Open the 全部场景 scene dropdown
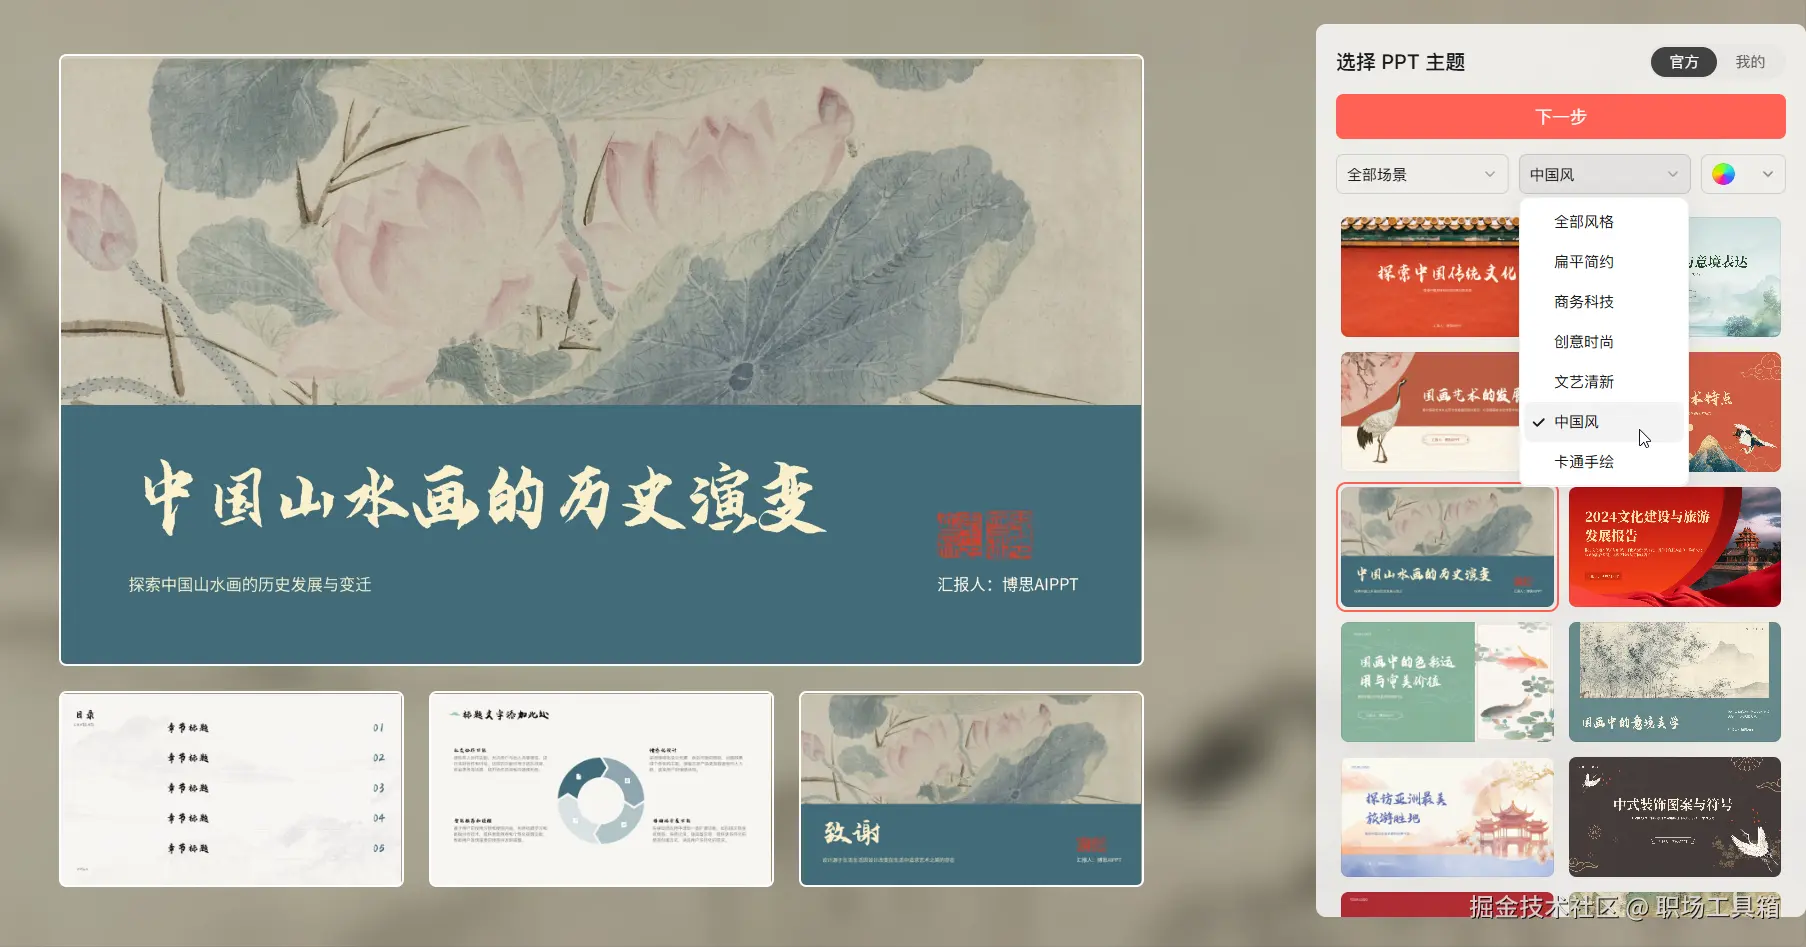The height and width of the screenshot is (947, 1806). point(1421,173)
